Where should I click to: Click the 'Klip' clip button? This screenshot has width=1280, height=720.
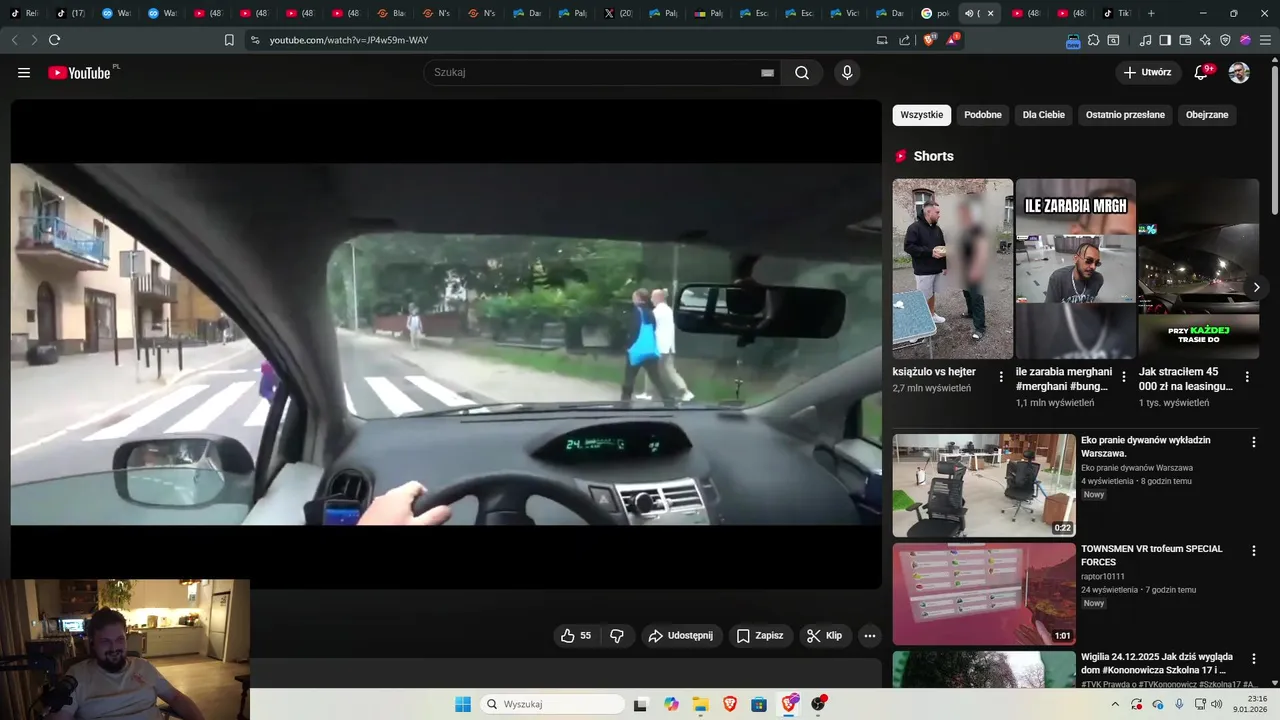[x=825, y=635]
